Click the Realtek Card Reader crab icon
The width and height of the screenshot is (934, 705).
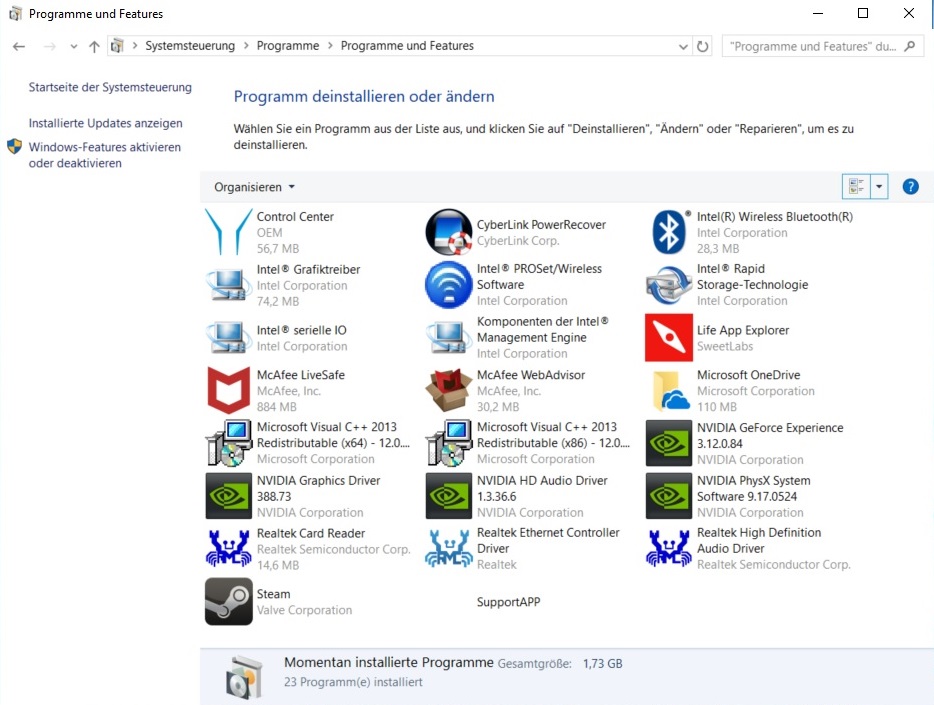point(228,548)
